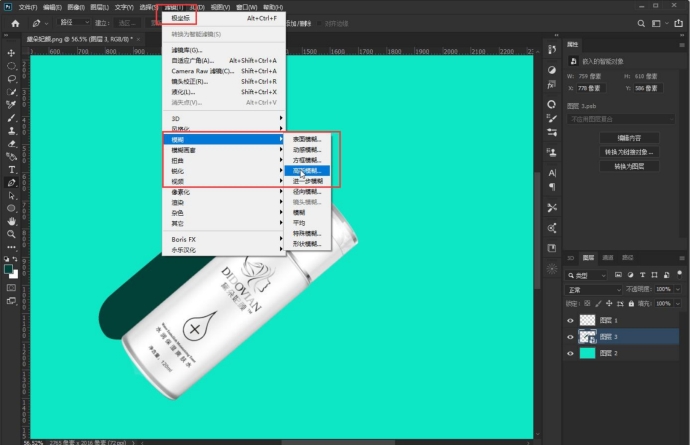Open the Adjustments panel icon
Screen dimensions: 690x445
pyautogui.click(x=552, y=70)
